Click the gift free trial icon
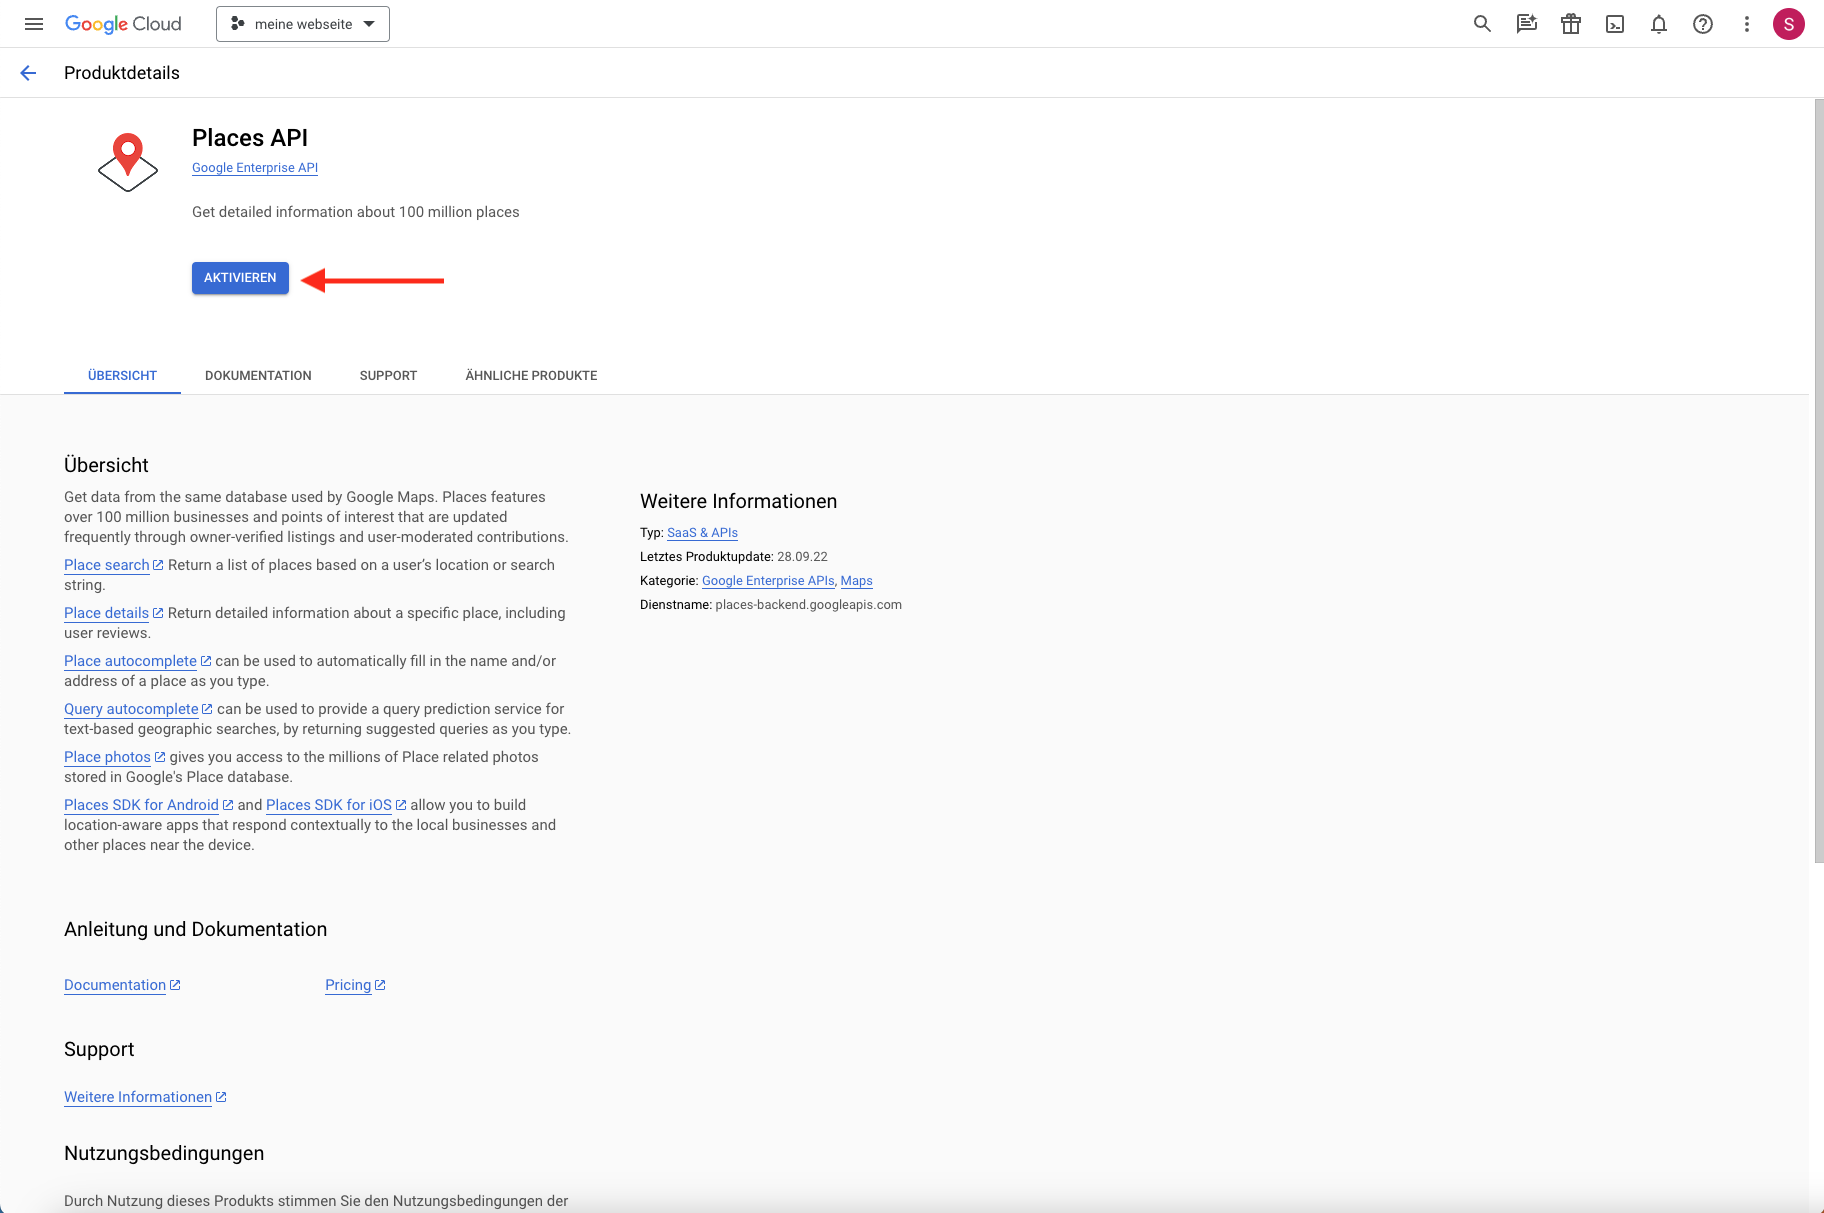1824x1213 pixels. 1571,24
